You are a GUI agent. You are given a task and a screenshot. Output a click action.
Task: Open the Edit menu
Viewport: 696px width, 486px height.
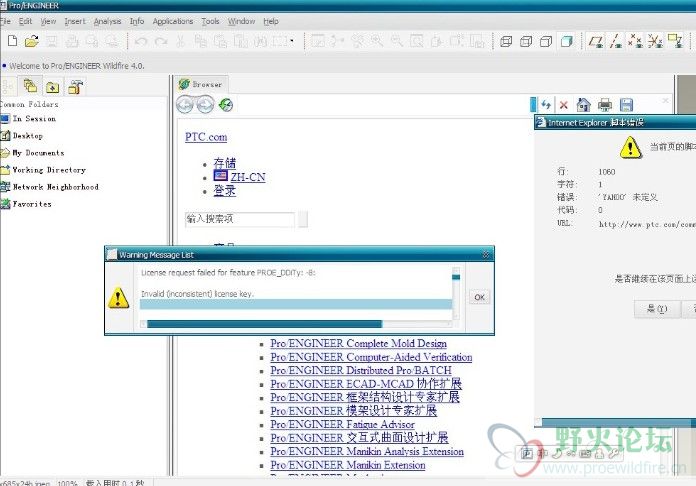[x=25, y=21]
